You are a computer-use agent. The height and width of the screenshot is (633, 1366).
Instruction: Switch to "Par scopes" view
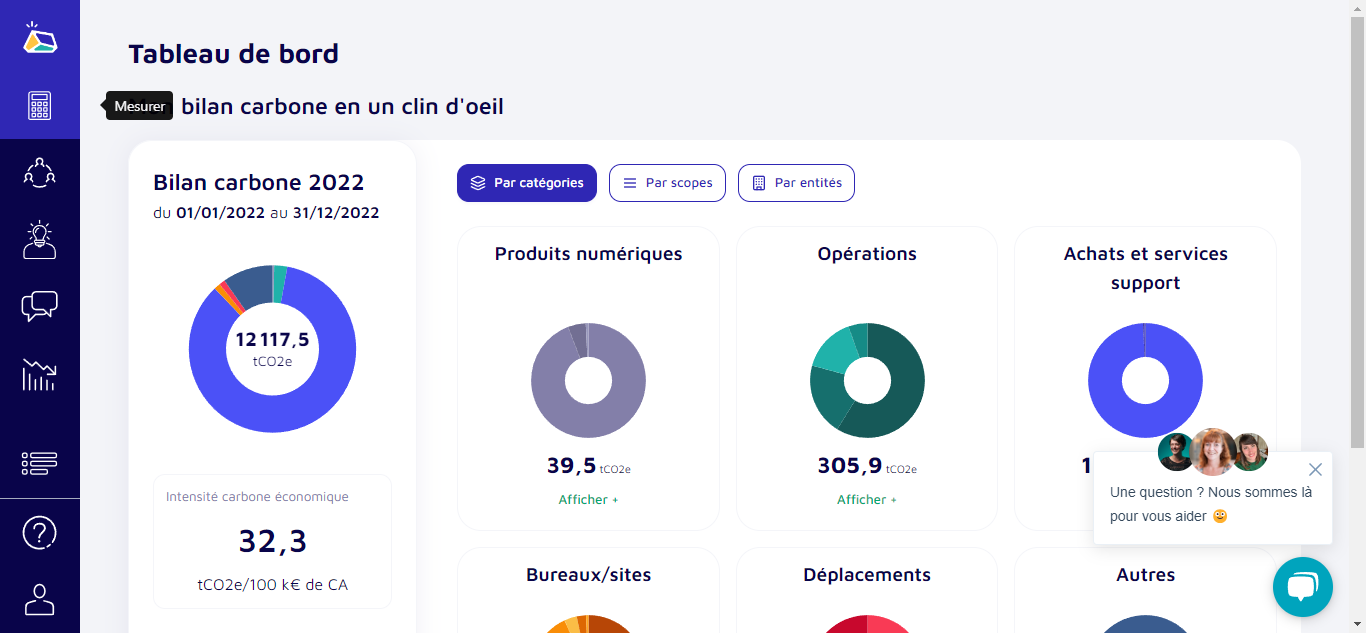[x=667, y=183]
